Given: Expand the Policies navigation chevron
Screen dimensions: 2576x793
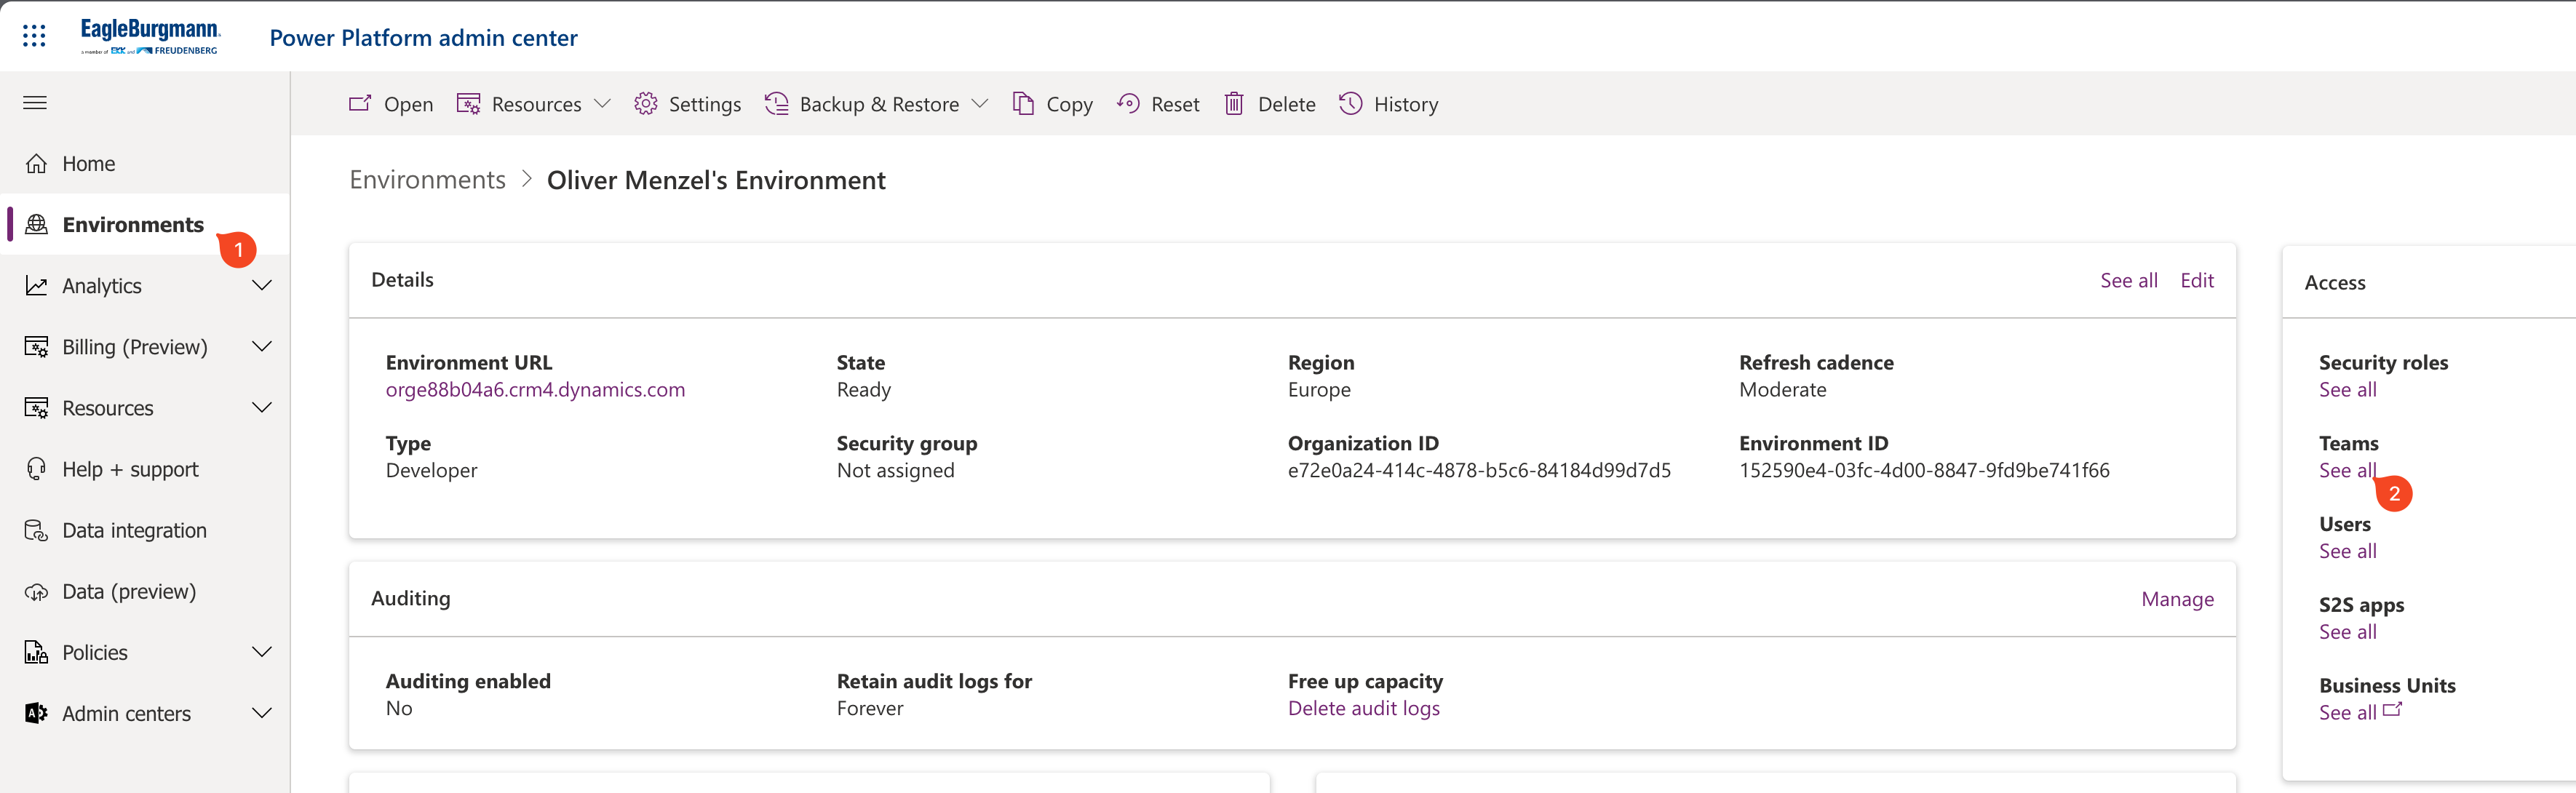Looking at the screenshot, I should click(x=262, y=653).
